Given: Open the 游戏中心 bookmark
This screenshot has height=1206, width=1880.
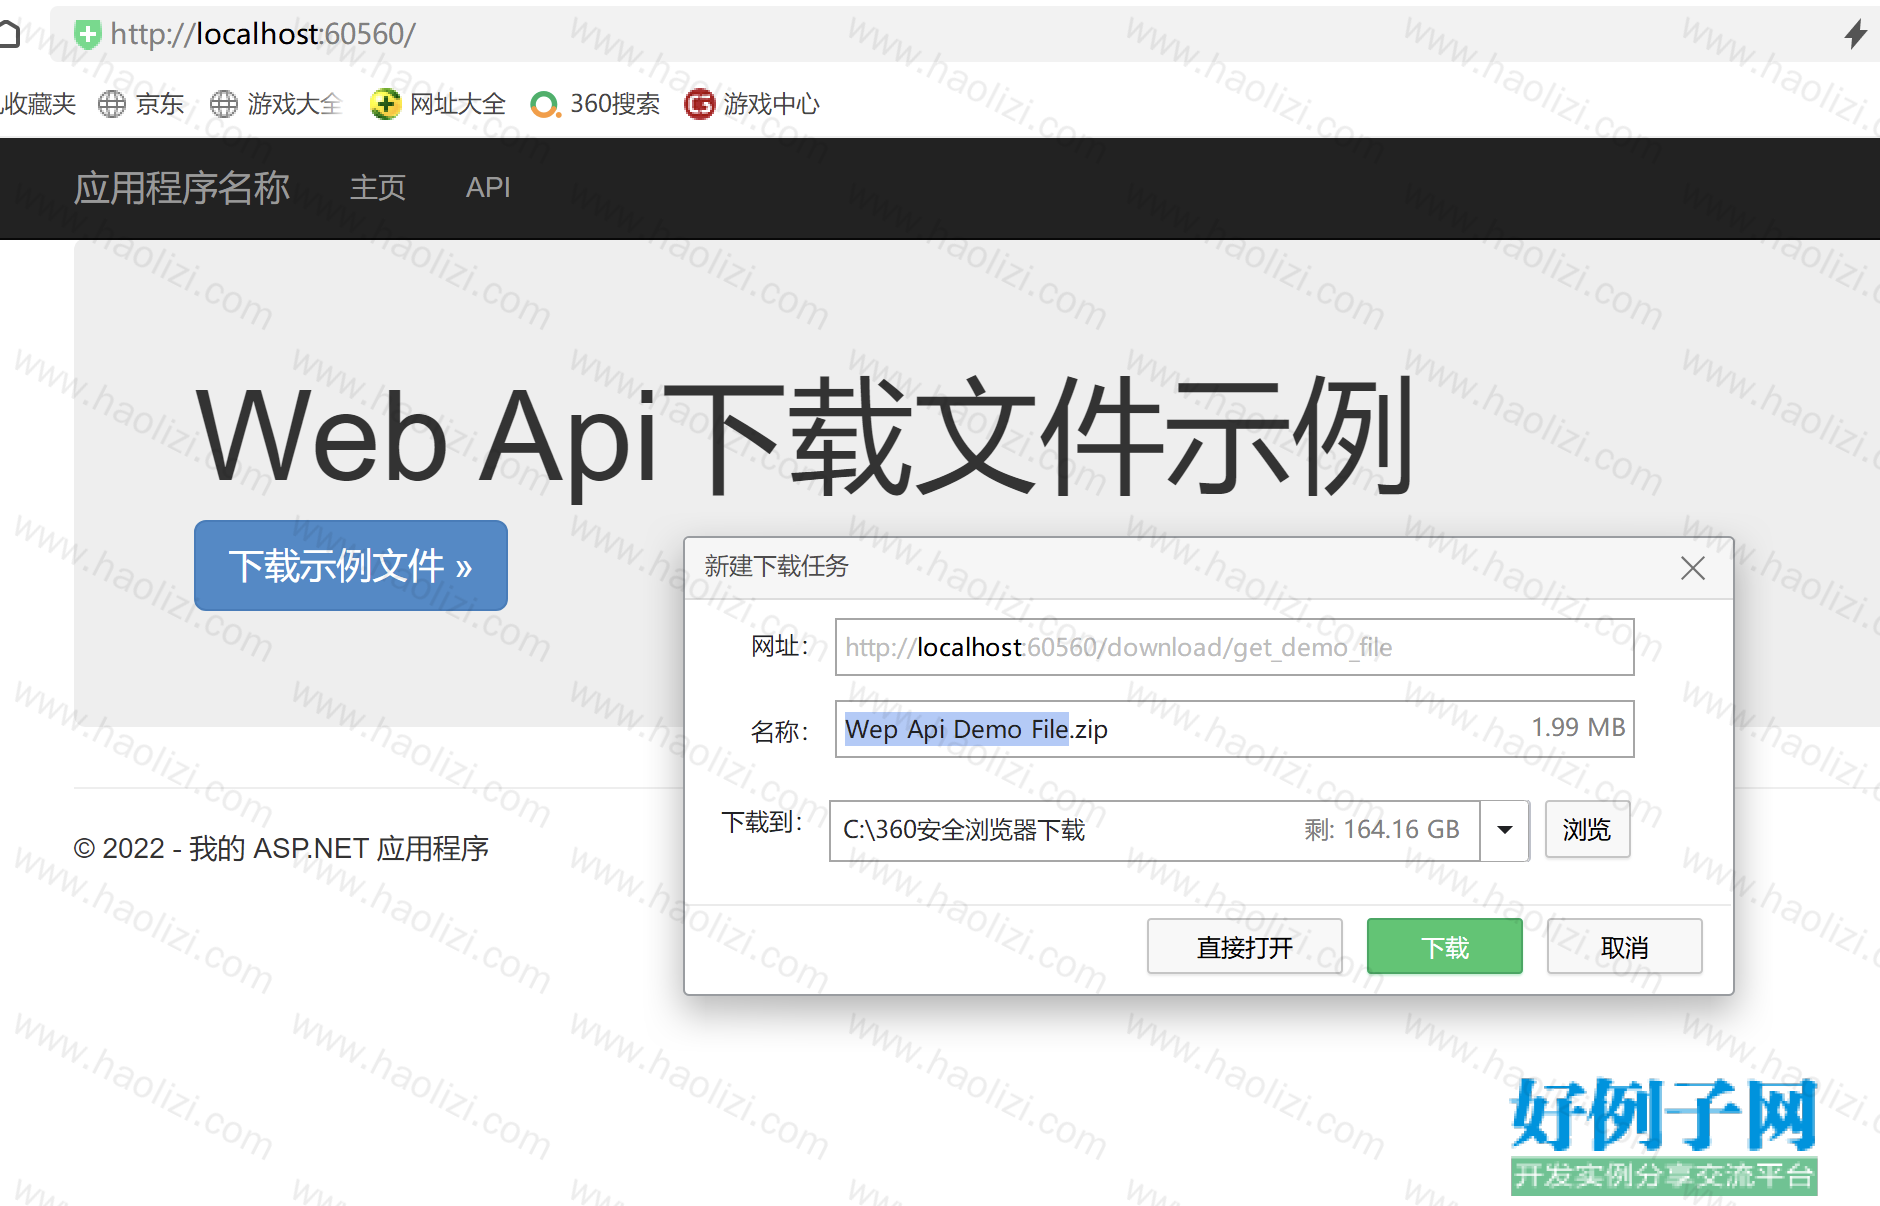Looking at the screenshot, I should 752,104.
